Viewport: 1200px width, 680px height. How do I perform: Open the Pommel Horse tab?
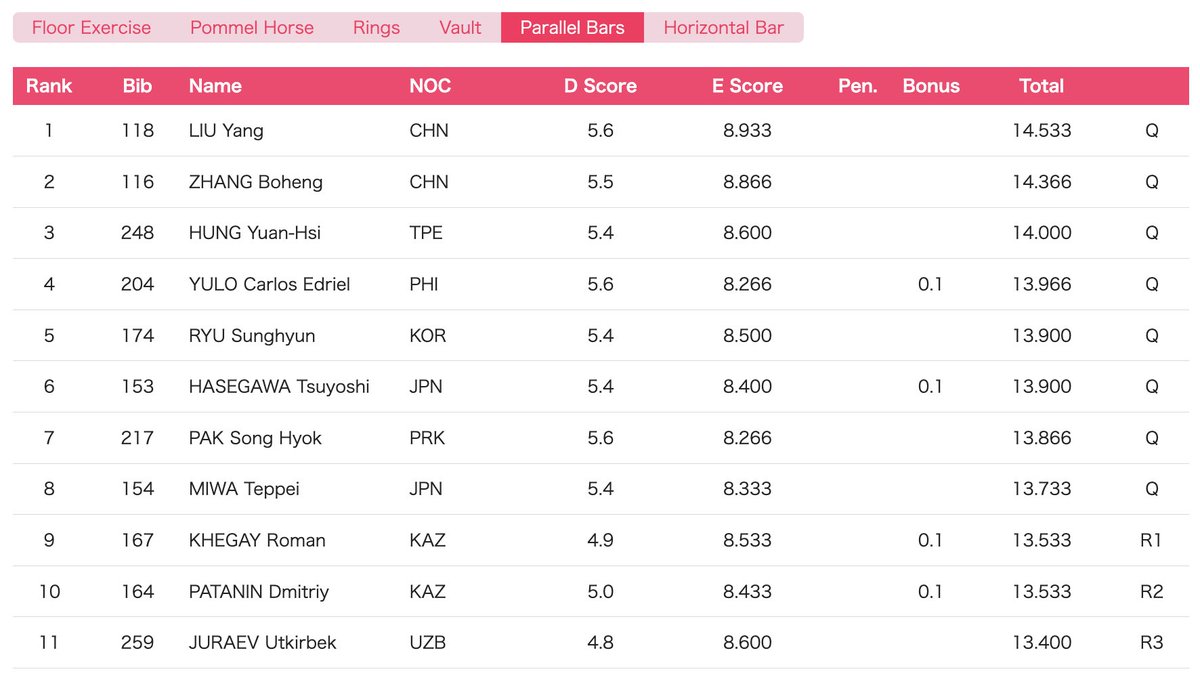(252, 28)
